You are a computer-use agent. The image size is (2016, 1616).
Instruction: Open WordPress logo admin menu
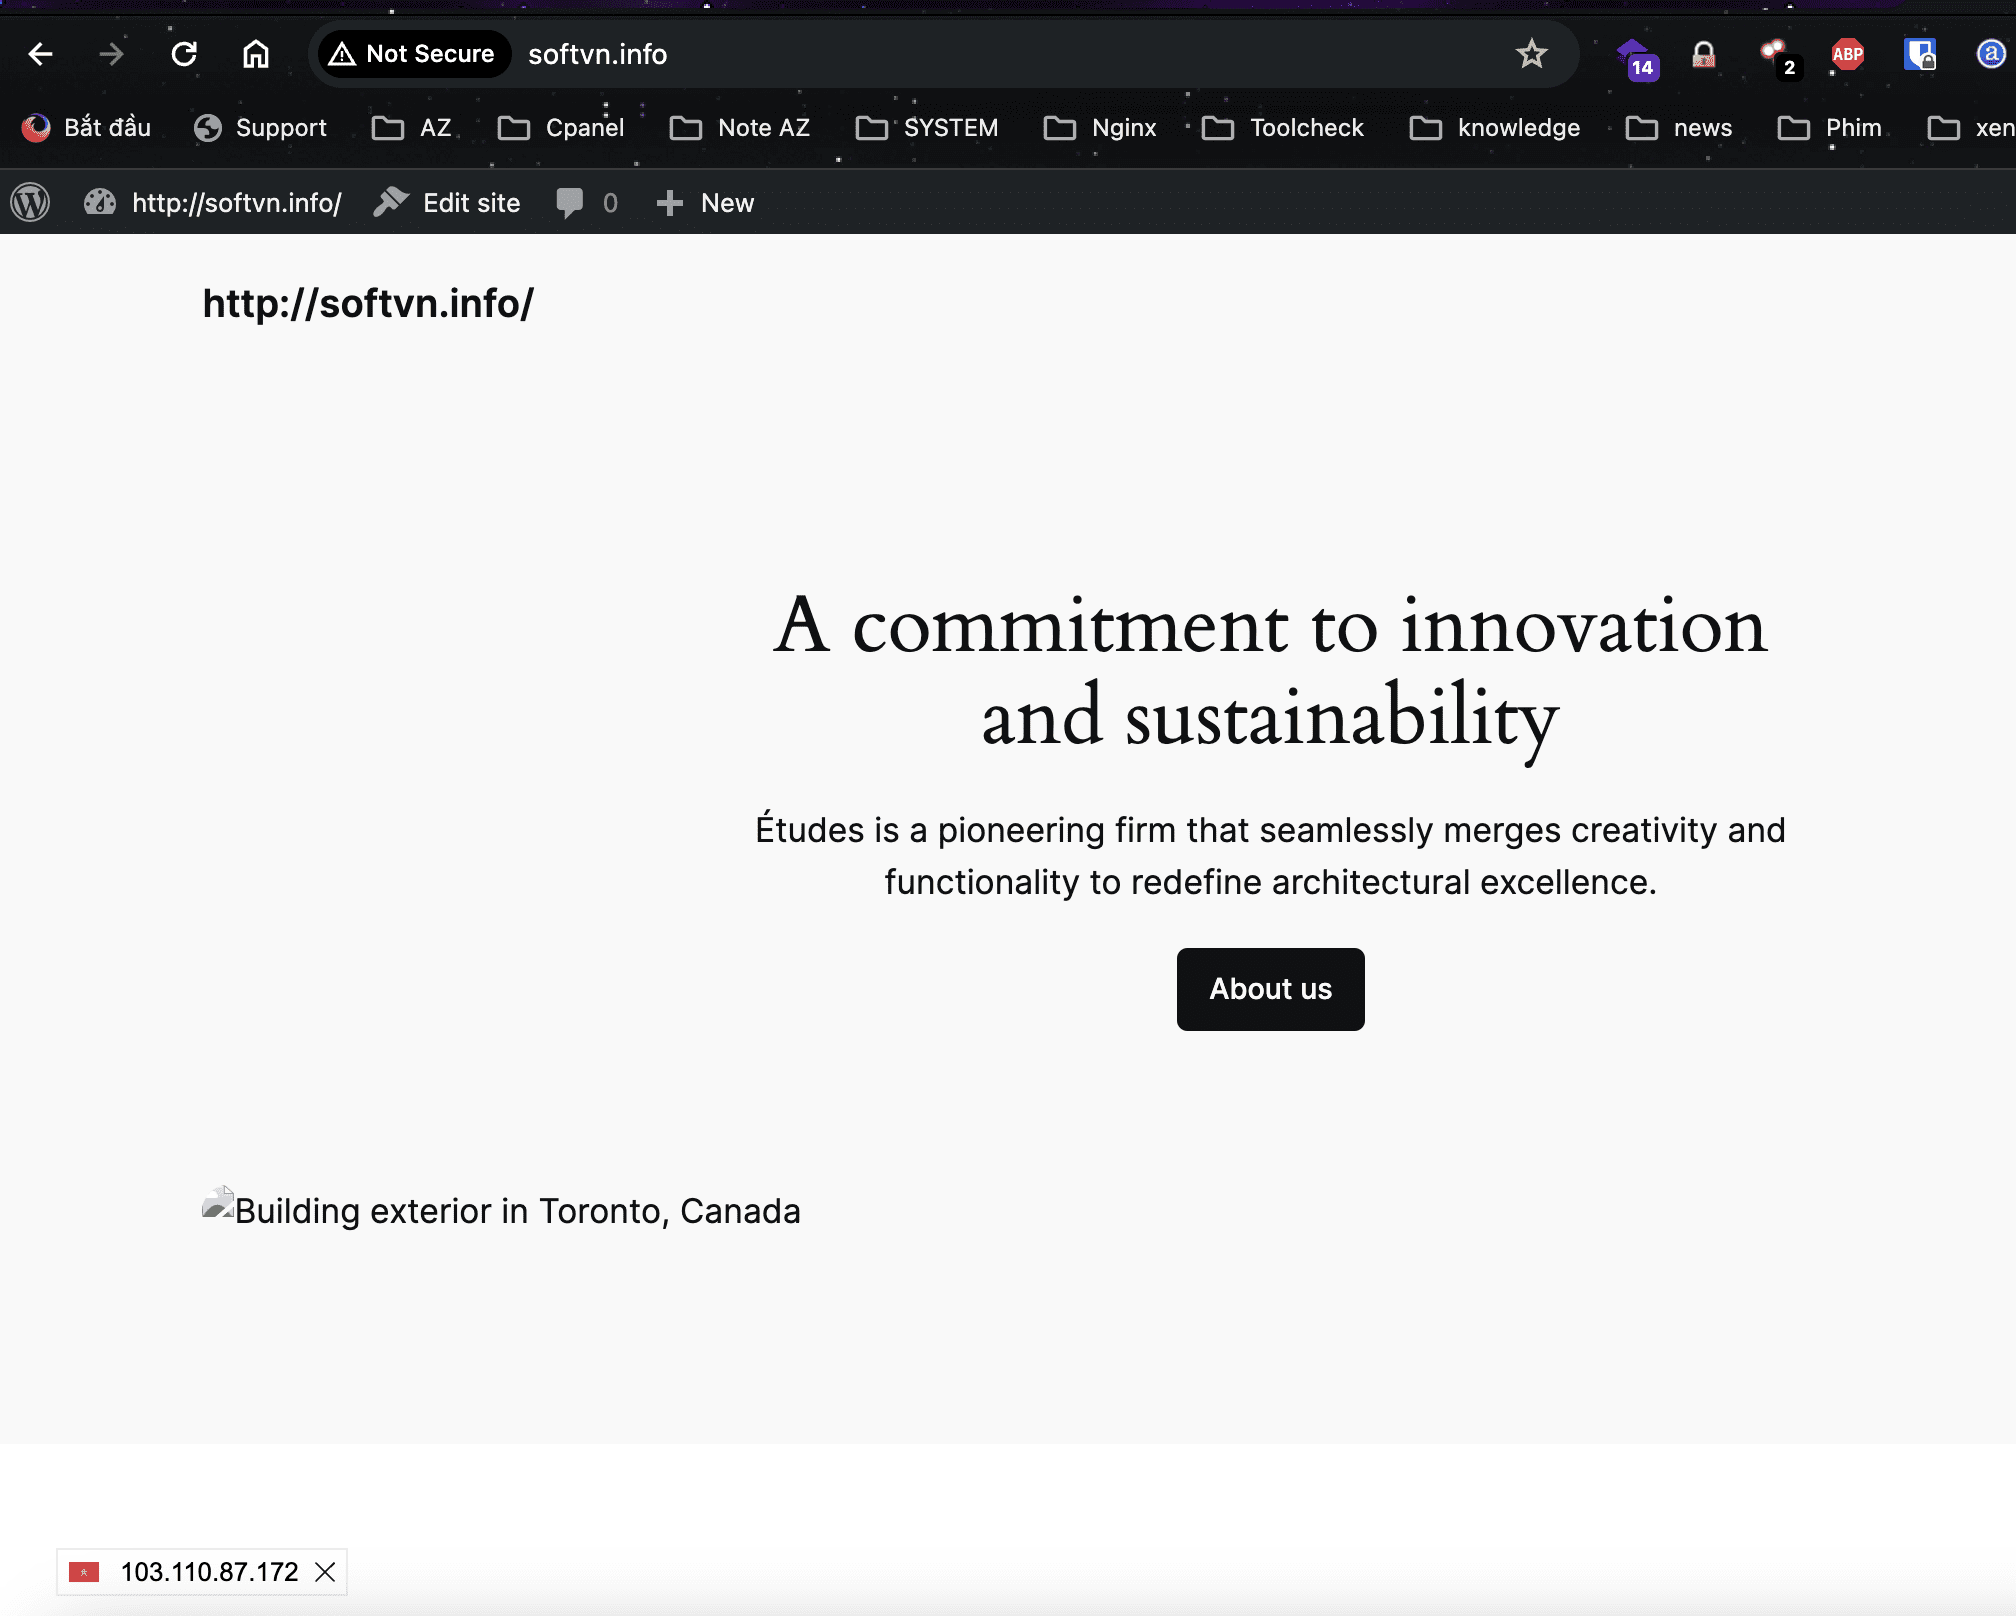tap(30, 203)
